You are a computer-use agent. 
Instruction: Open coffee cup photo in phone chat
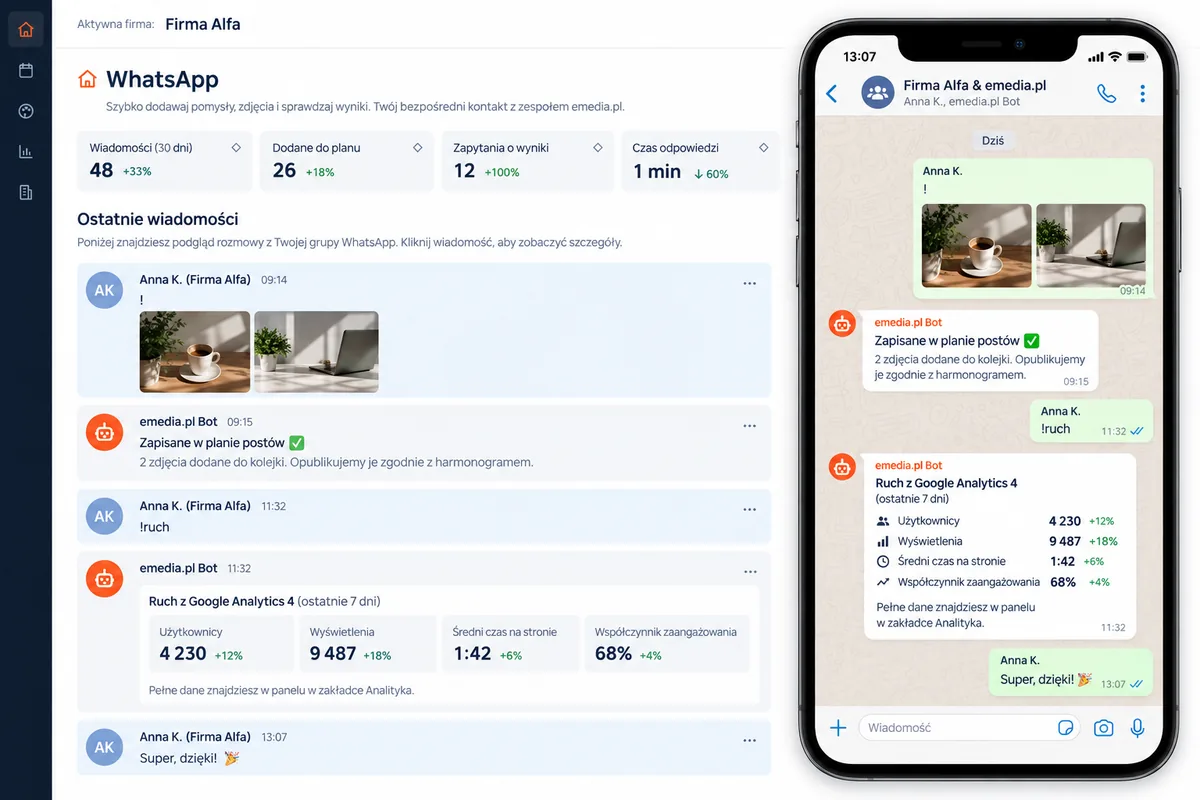tap(976, 244)
